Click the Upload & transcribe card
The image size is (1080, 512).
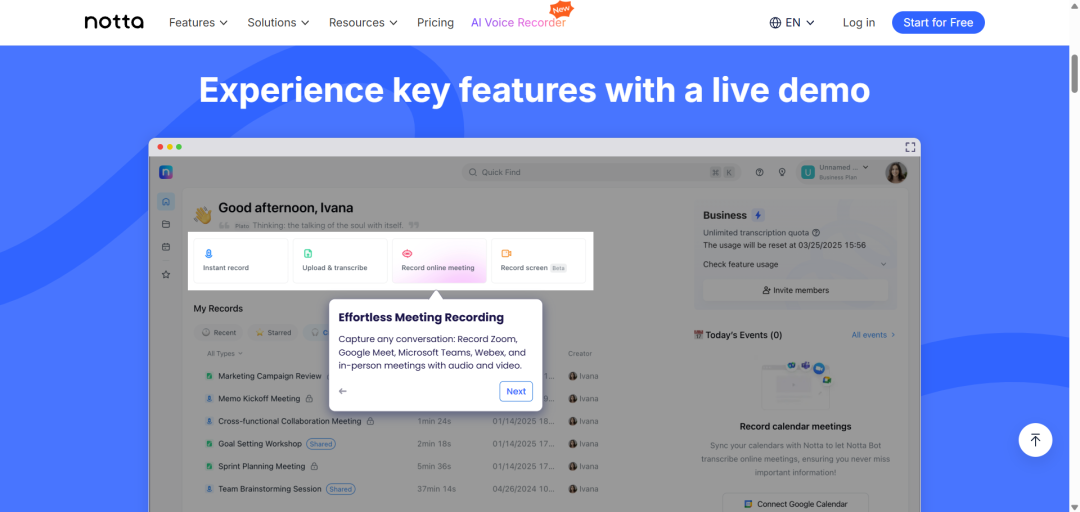click(x=340, y=260)
